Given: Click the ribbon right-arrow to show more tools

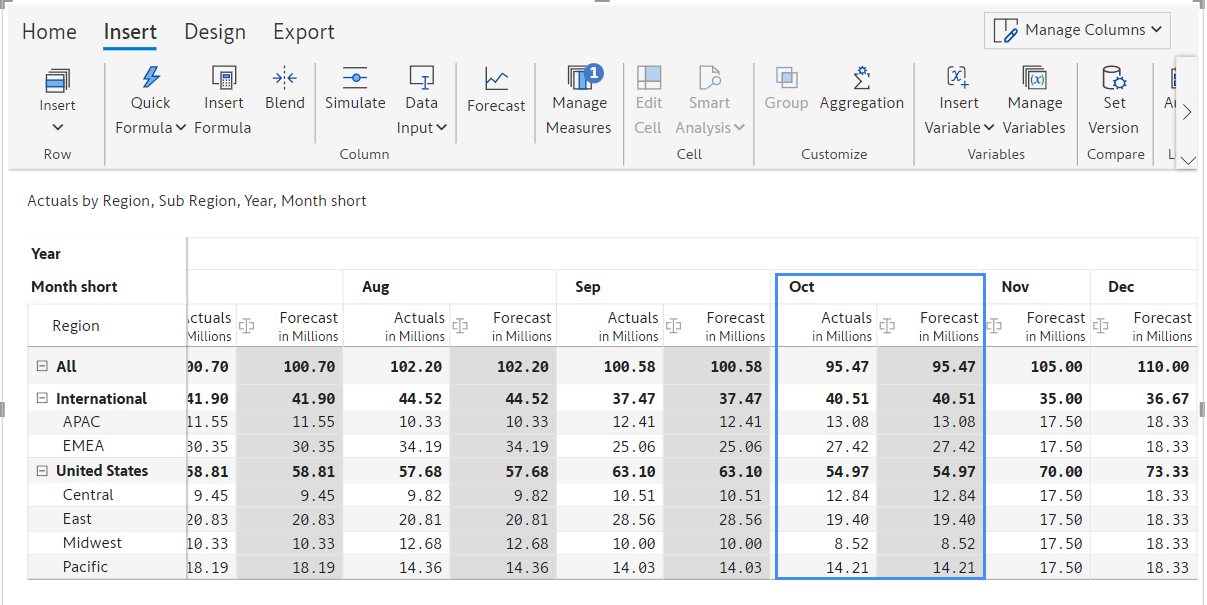Looking at the screenshot, I should click(1187, 111).
